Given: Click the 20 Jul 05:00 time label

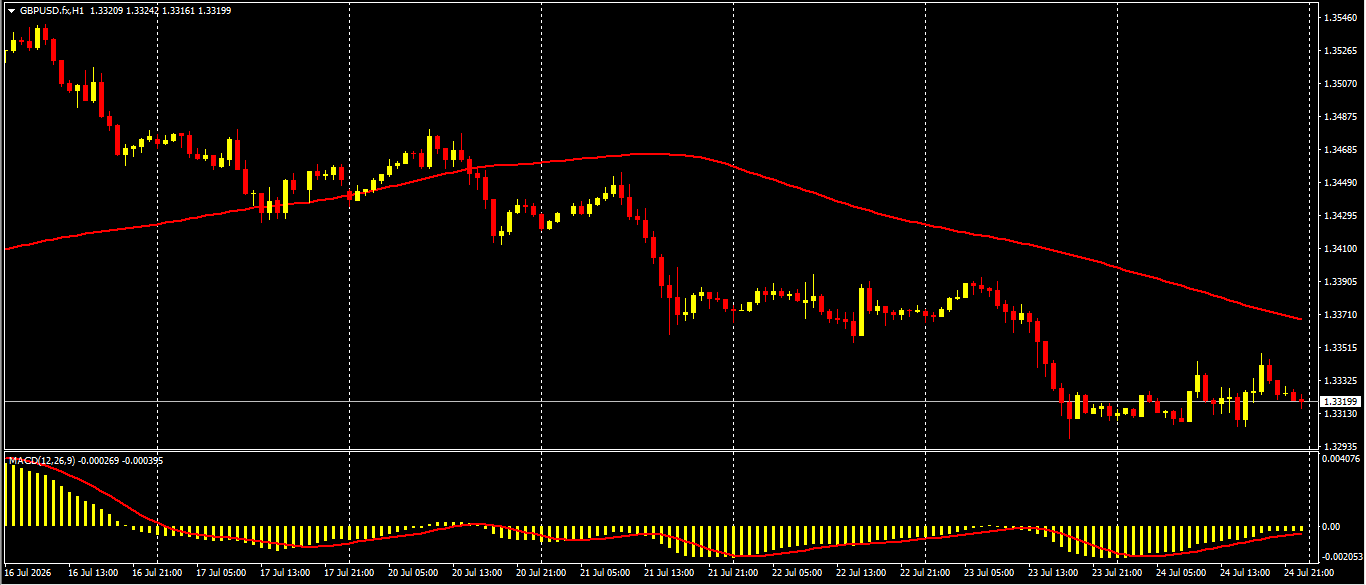Looking at the screenshot, I should 413,573.
